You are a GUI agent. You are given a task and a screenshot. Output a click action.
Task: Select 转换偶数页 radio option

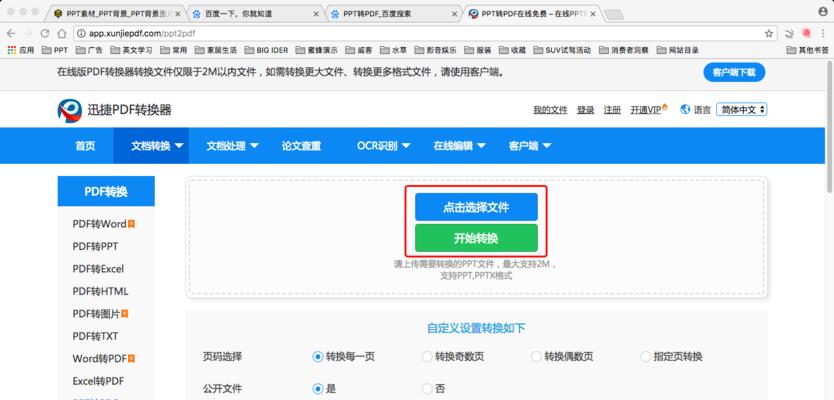(536, 356)
